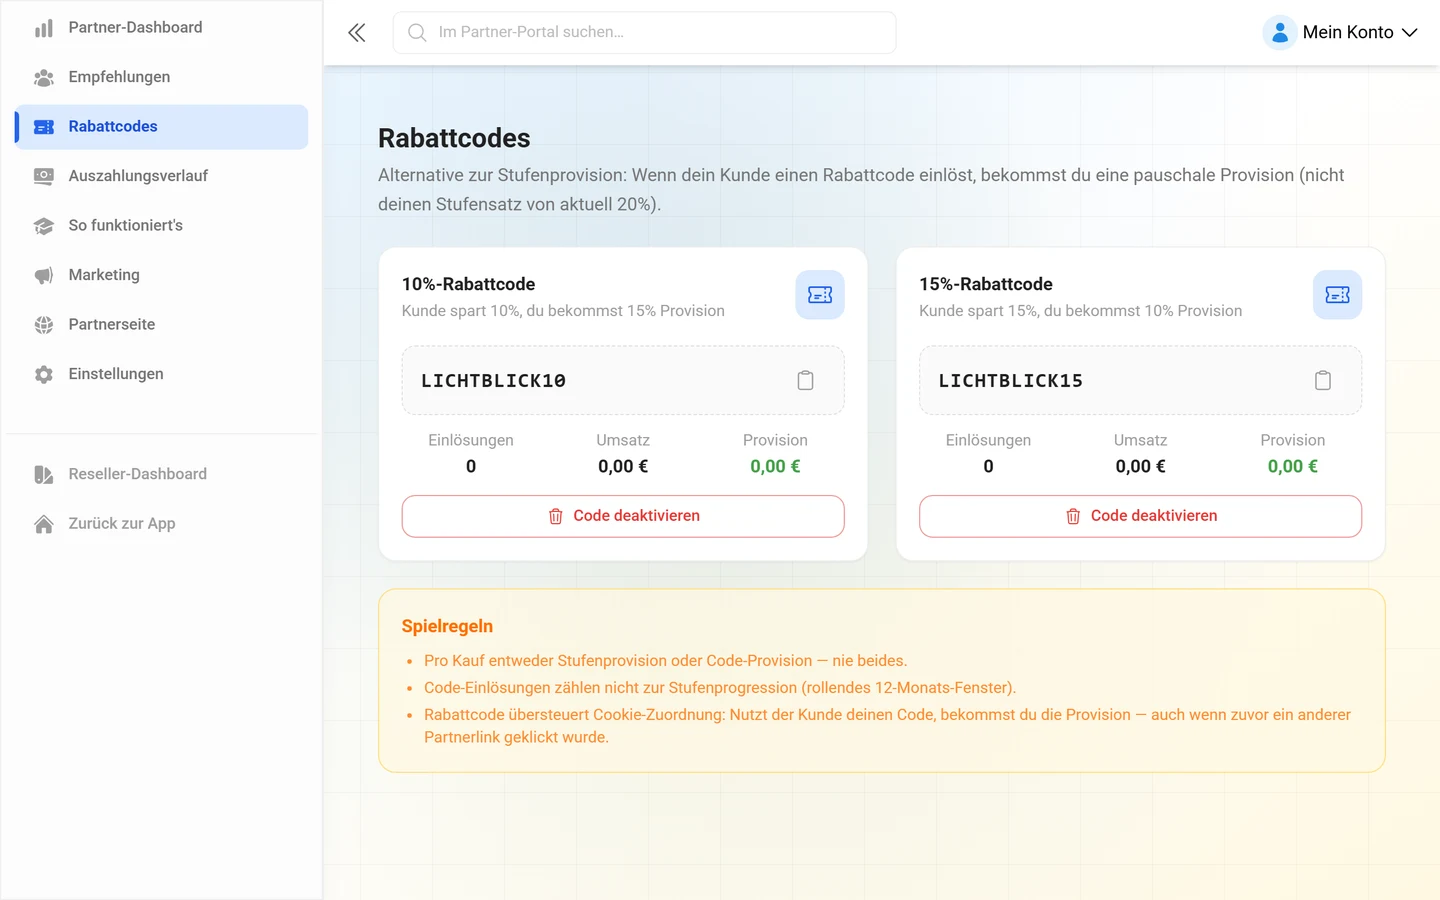Click the Partner-Dashboard bar chart icon
Screen dimensions: 1440x900
tap(44, 28)
